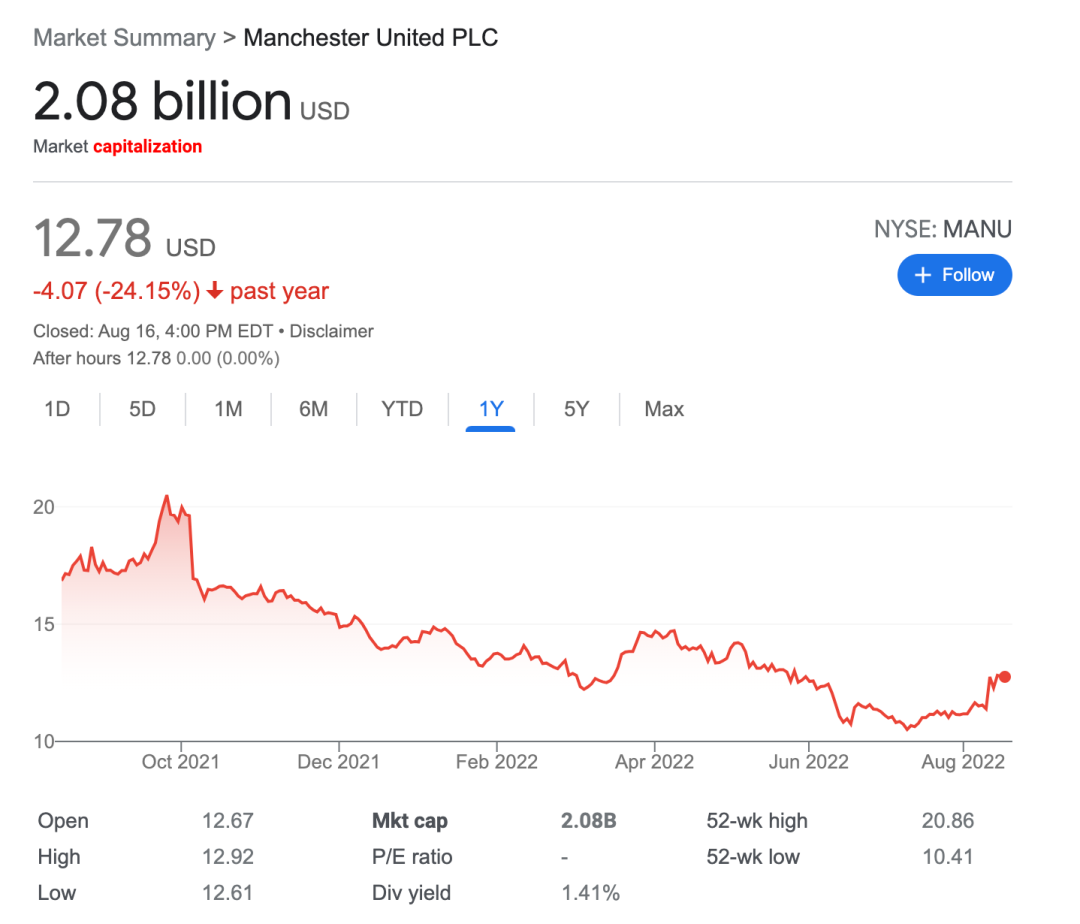
Task: Click the Market Summary breadcrumb
Action: (x=124, y=38)
